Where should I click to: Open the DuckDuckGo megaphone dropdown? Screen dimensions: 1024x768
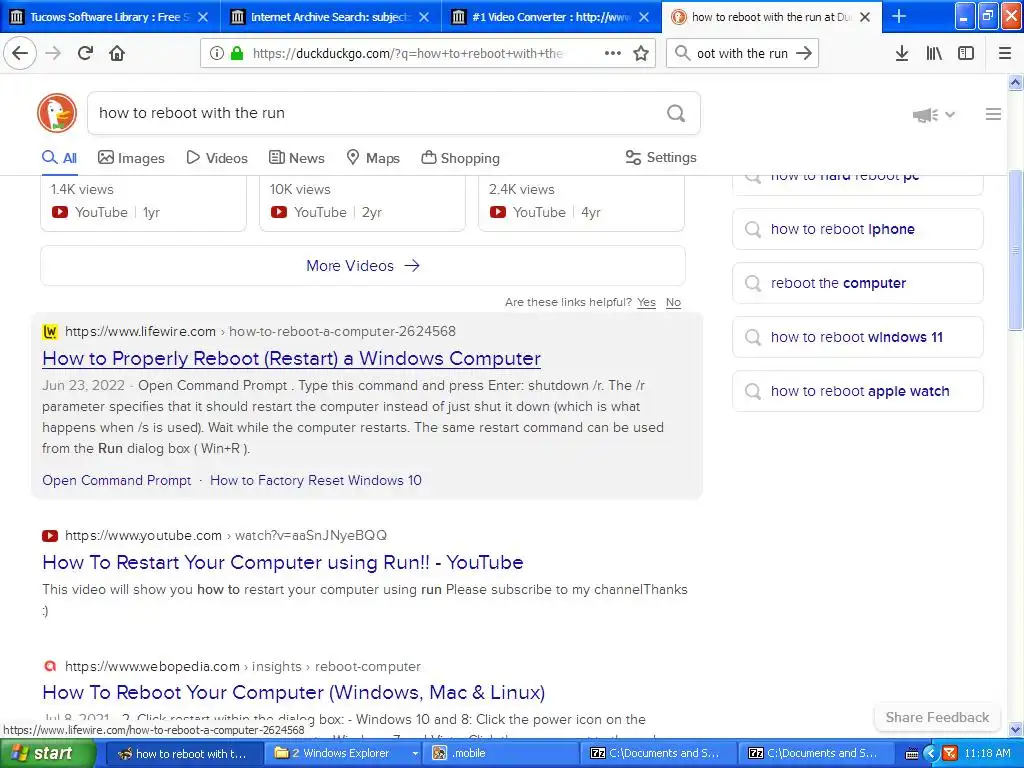(x=933, y=115)
